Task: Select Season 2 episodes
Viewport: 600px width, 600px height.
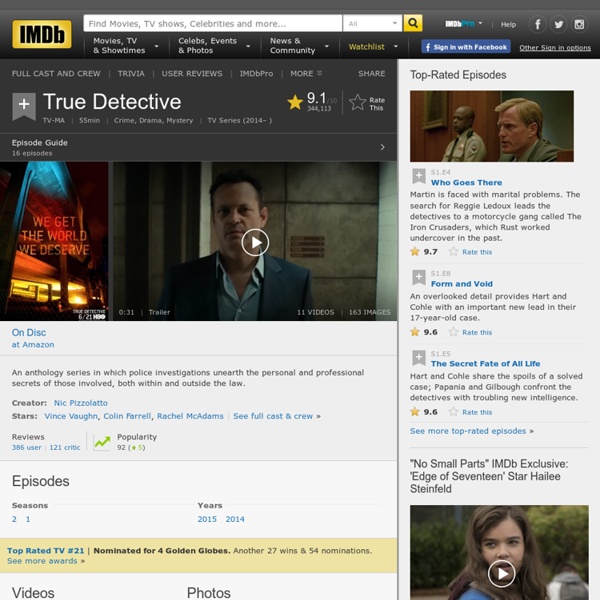Action: pos(14,519)
